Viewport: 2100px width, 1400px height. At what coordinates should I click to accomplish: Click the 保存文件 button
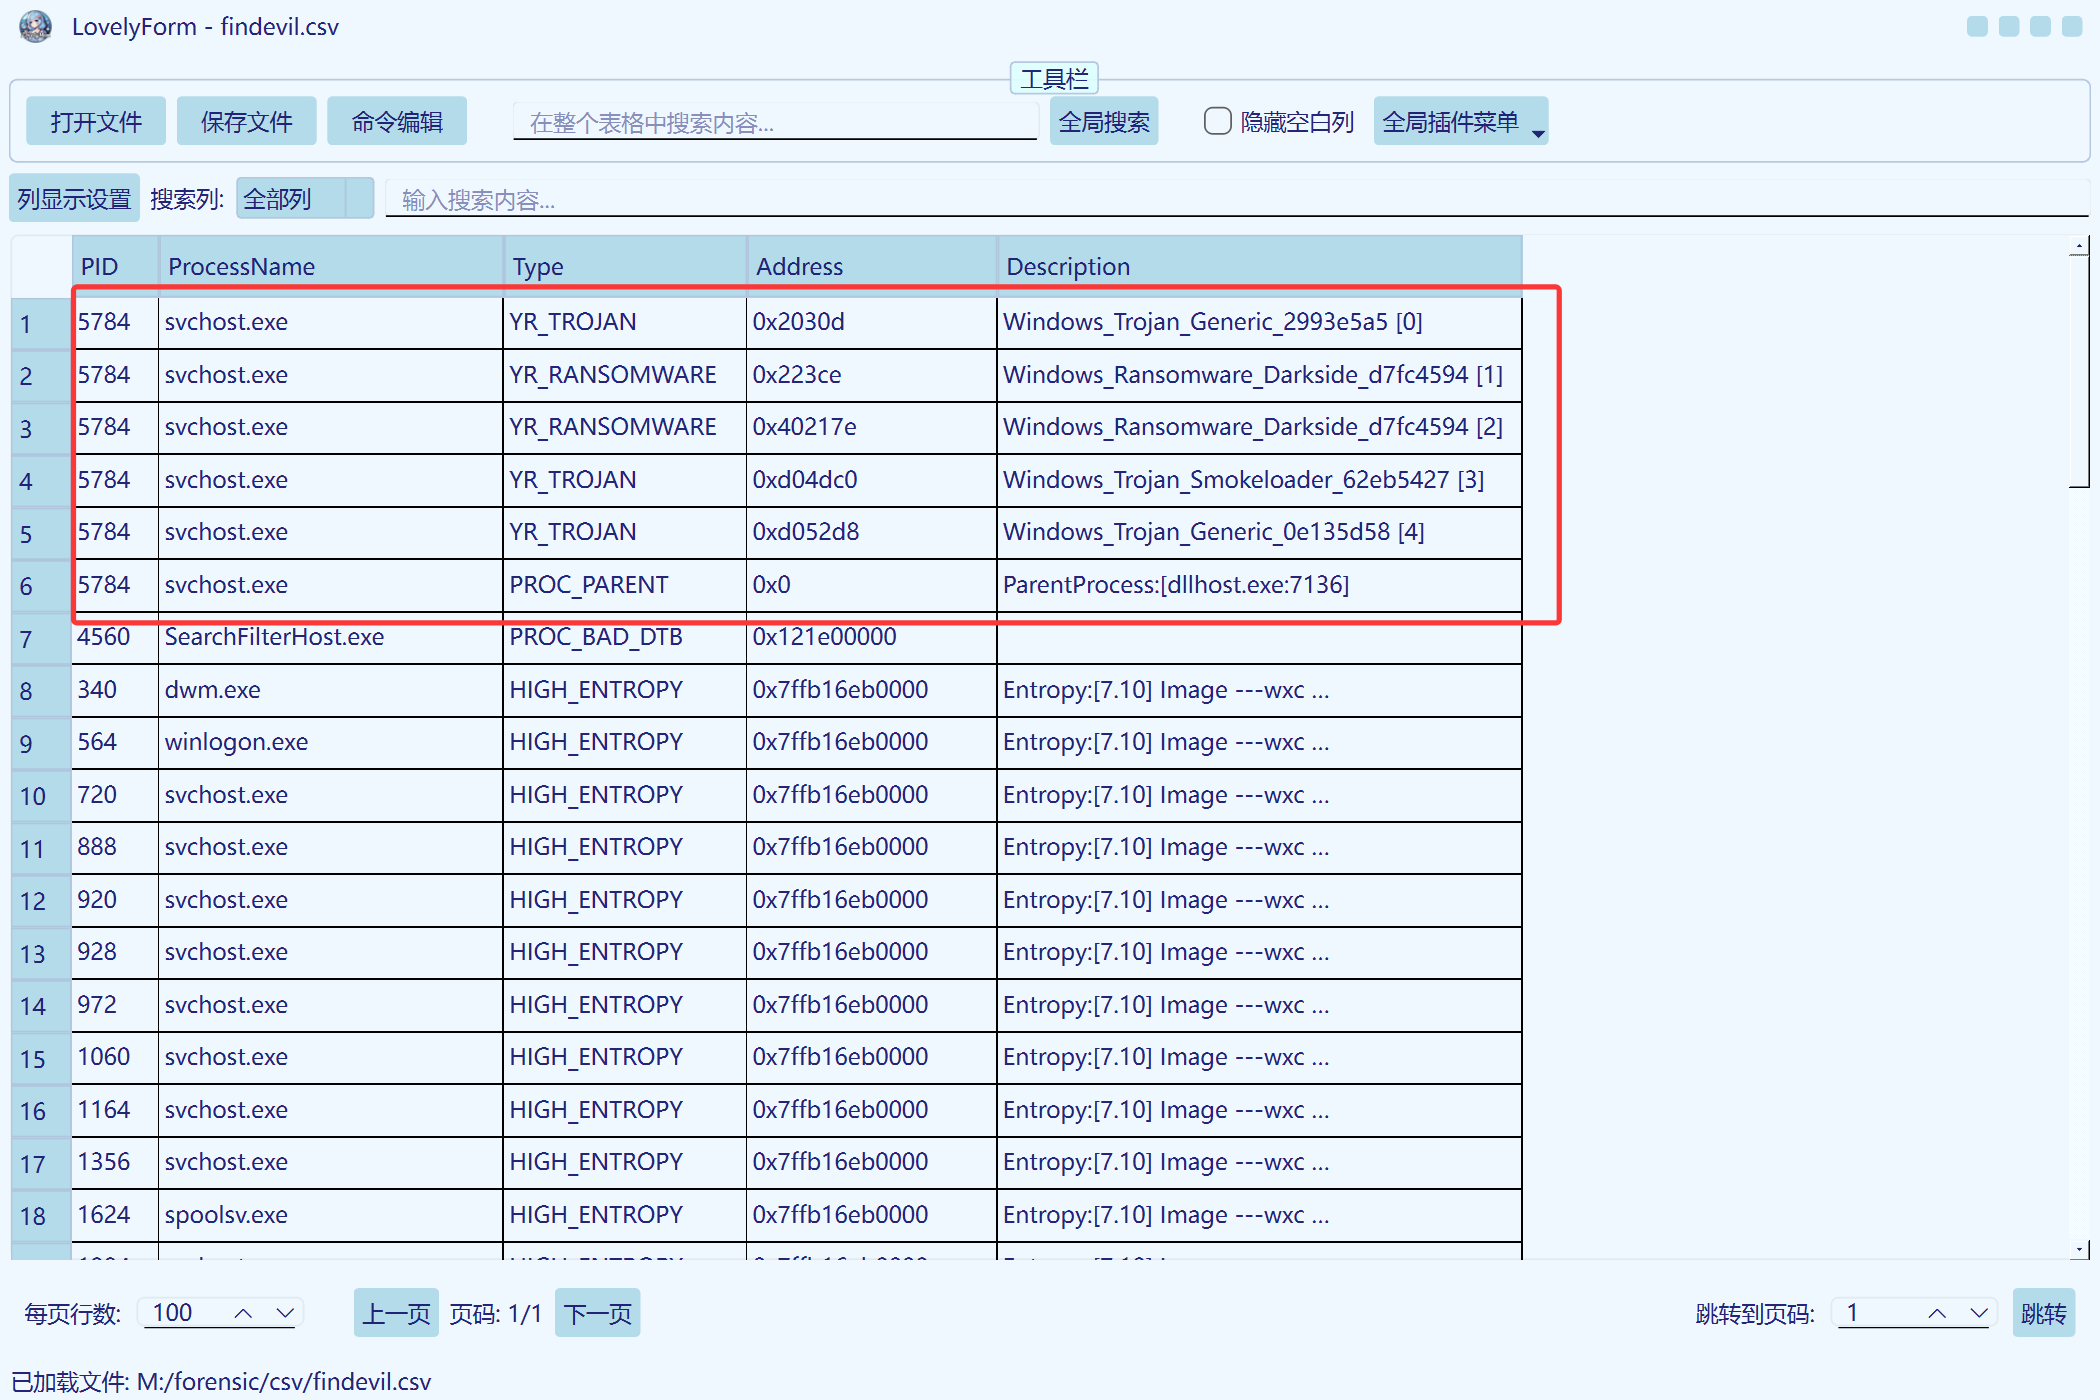coord(246,122)
